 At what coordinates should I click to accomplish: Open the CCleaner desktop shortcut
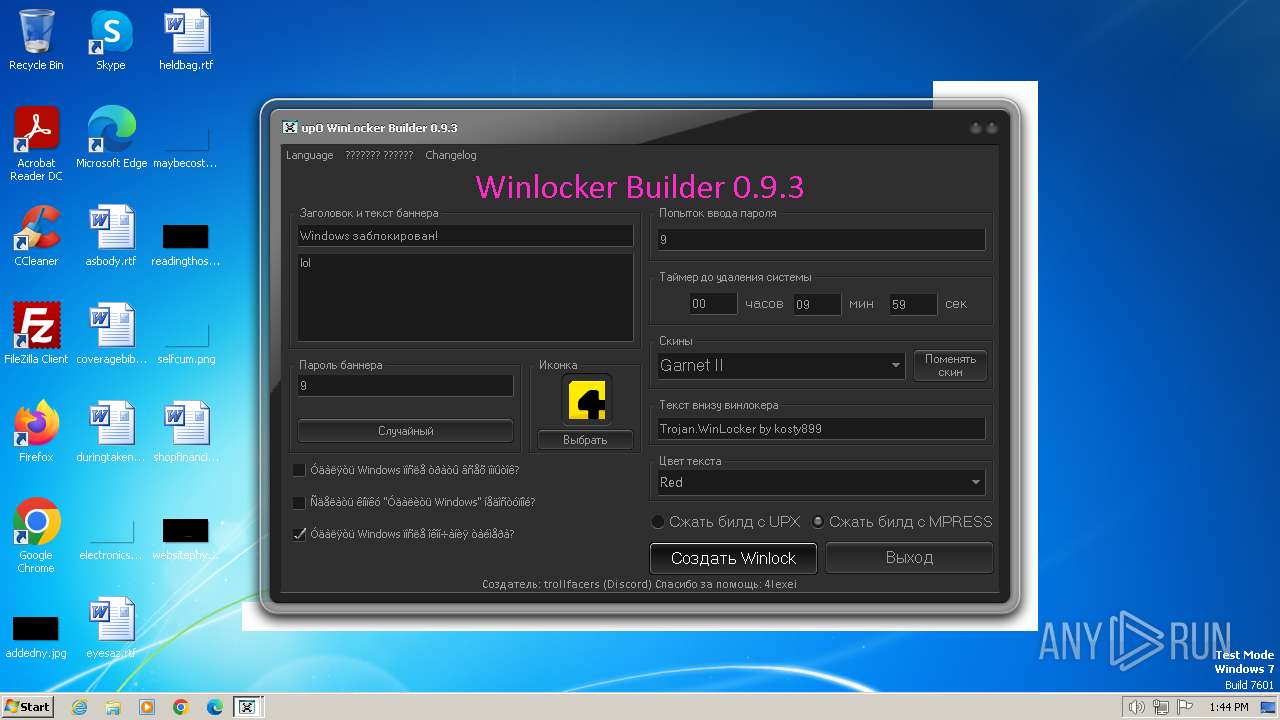(x=36, y=236)
